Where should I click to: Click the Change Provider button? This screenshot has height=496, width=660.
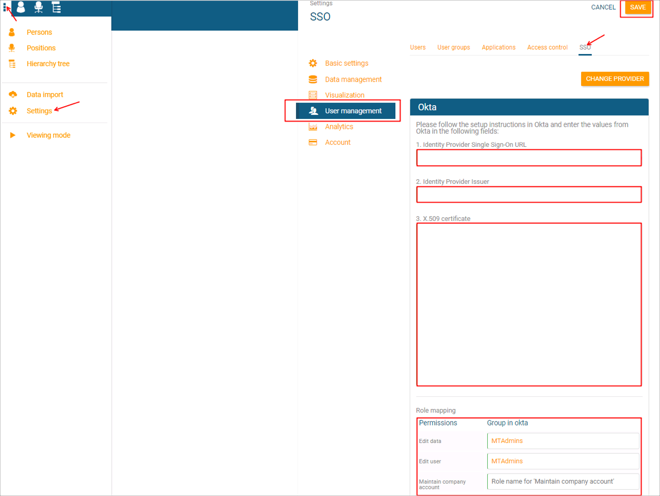(614, 78)
